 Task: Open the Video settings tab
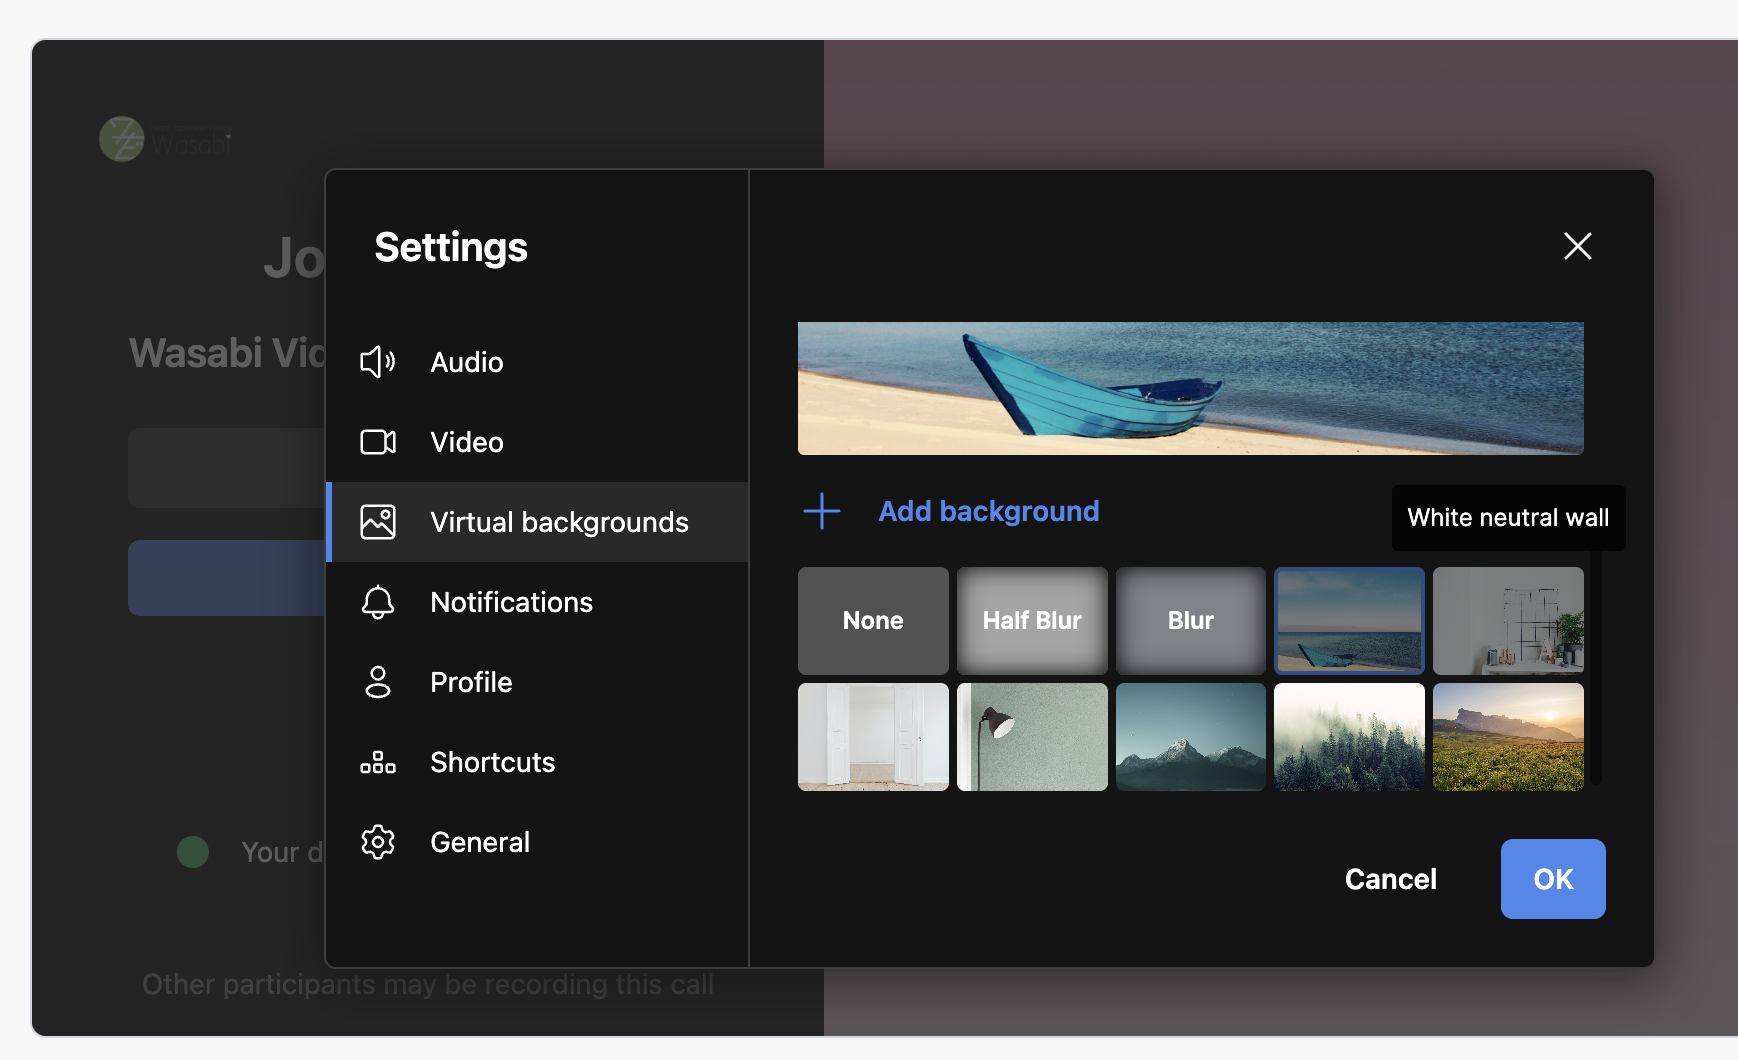[x=538, y=442]
